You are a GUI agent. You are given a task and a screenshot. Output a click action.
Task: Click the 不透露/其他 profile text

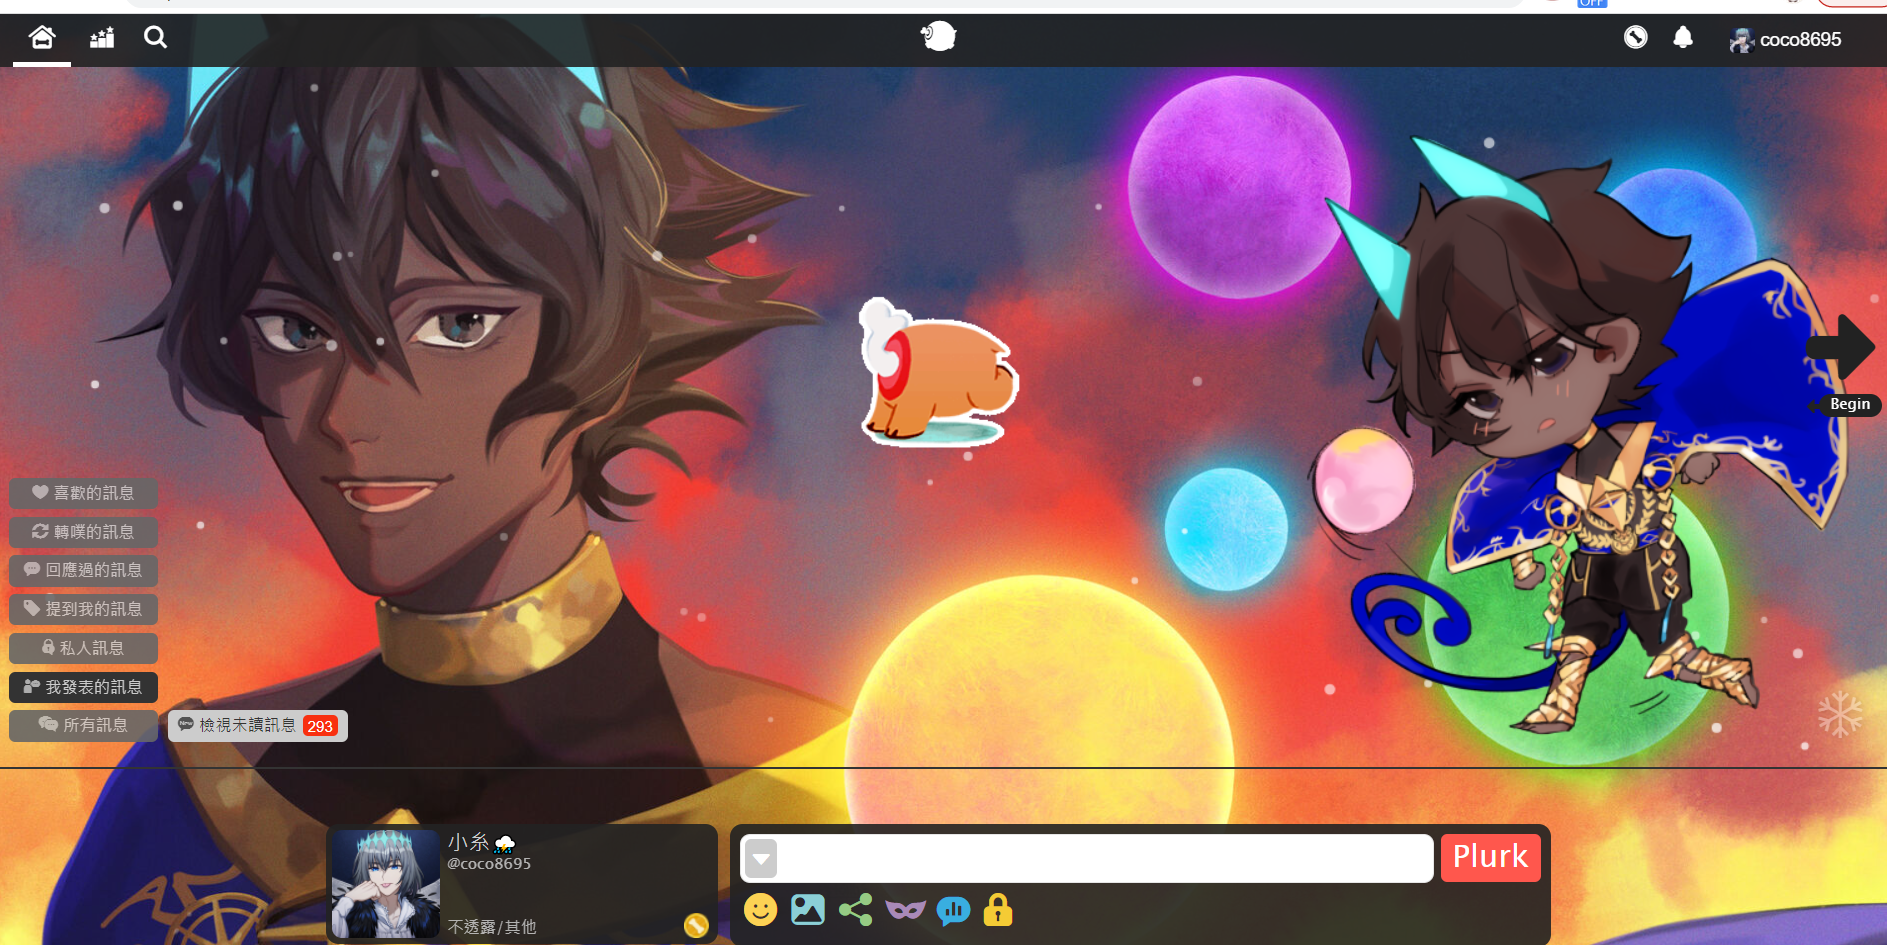492,927
